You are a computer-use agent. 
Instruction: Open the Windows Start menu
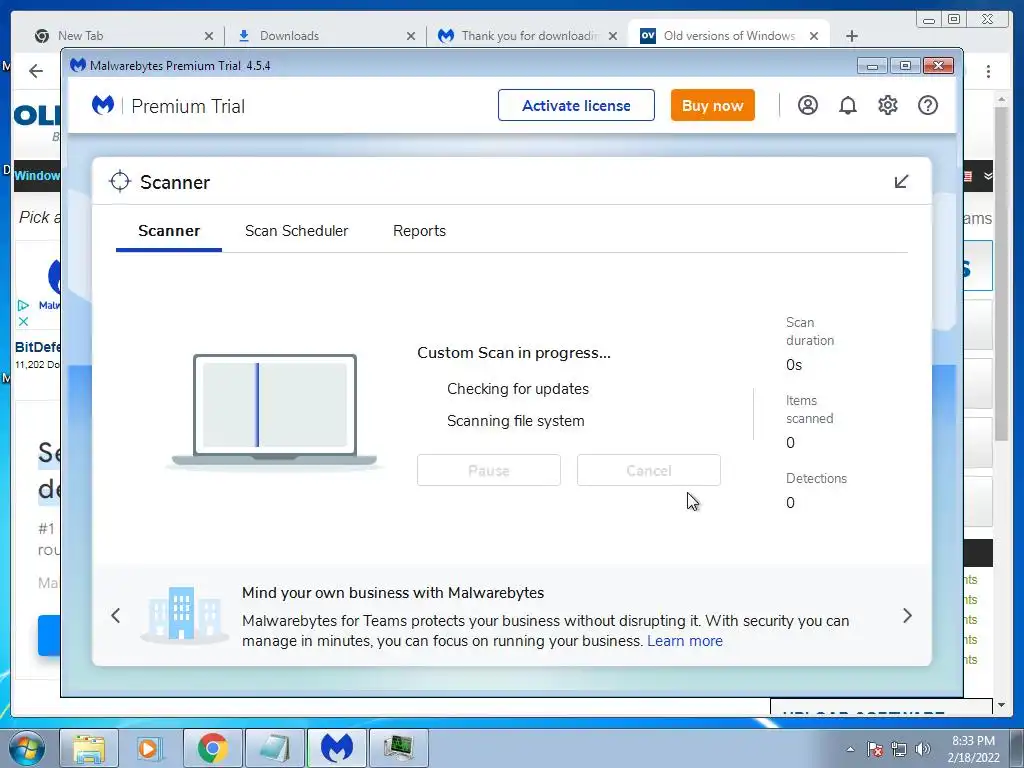[x=27, y=748]
